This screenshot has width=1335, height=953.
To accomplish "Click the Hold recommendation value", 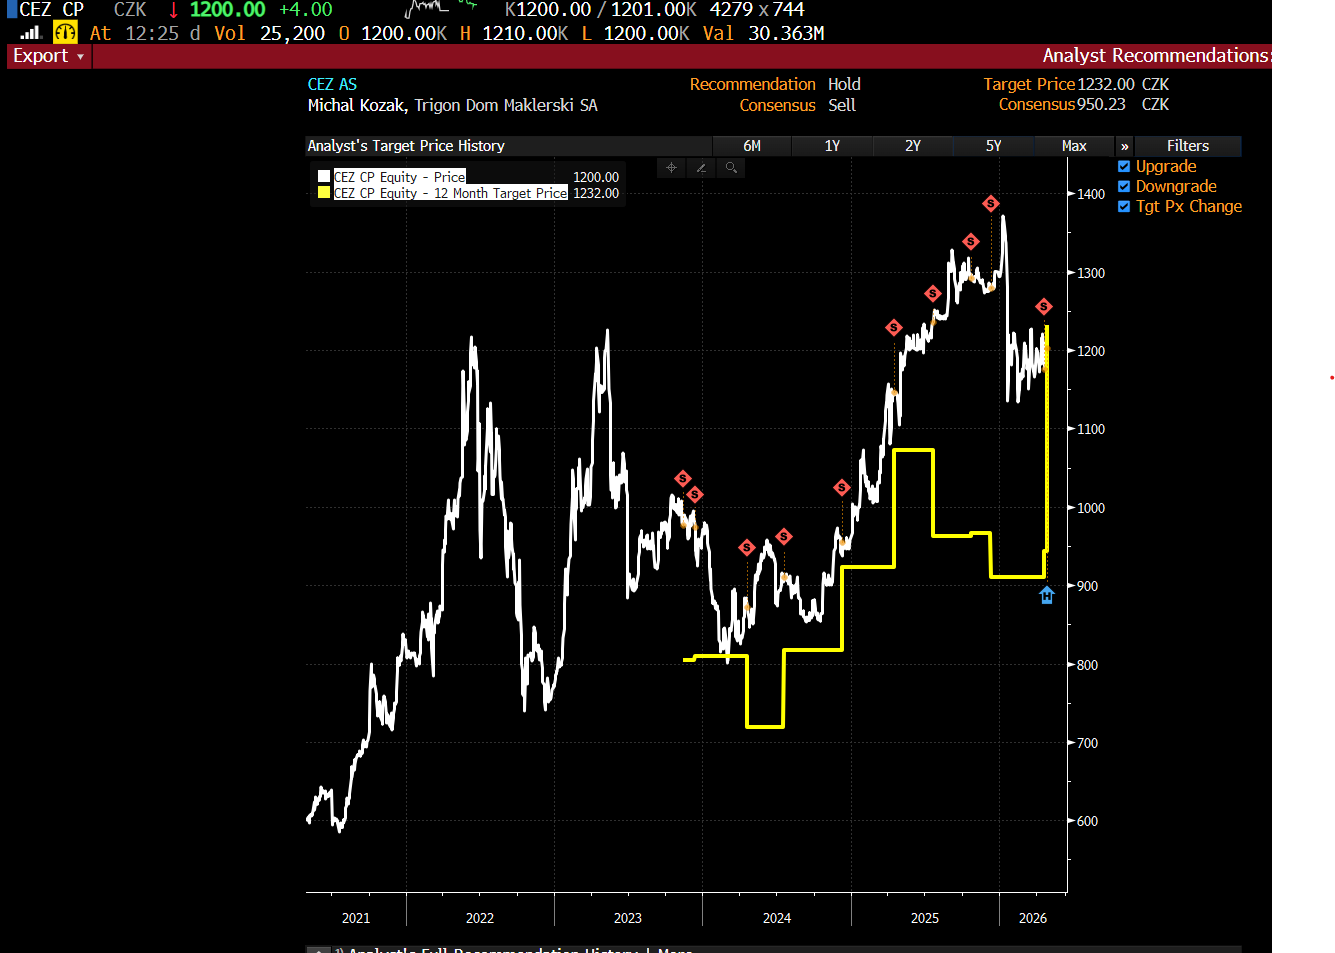I will (x=844, y=85).
